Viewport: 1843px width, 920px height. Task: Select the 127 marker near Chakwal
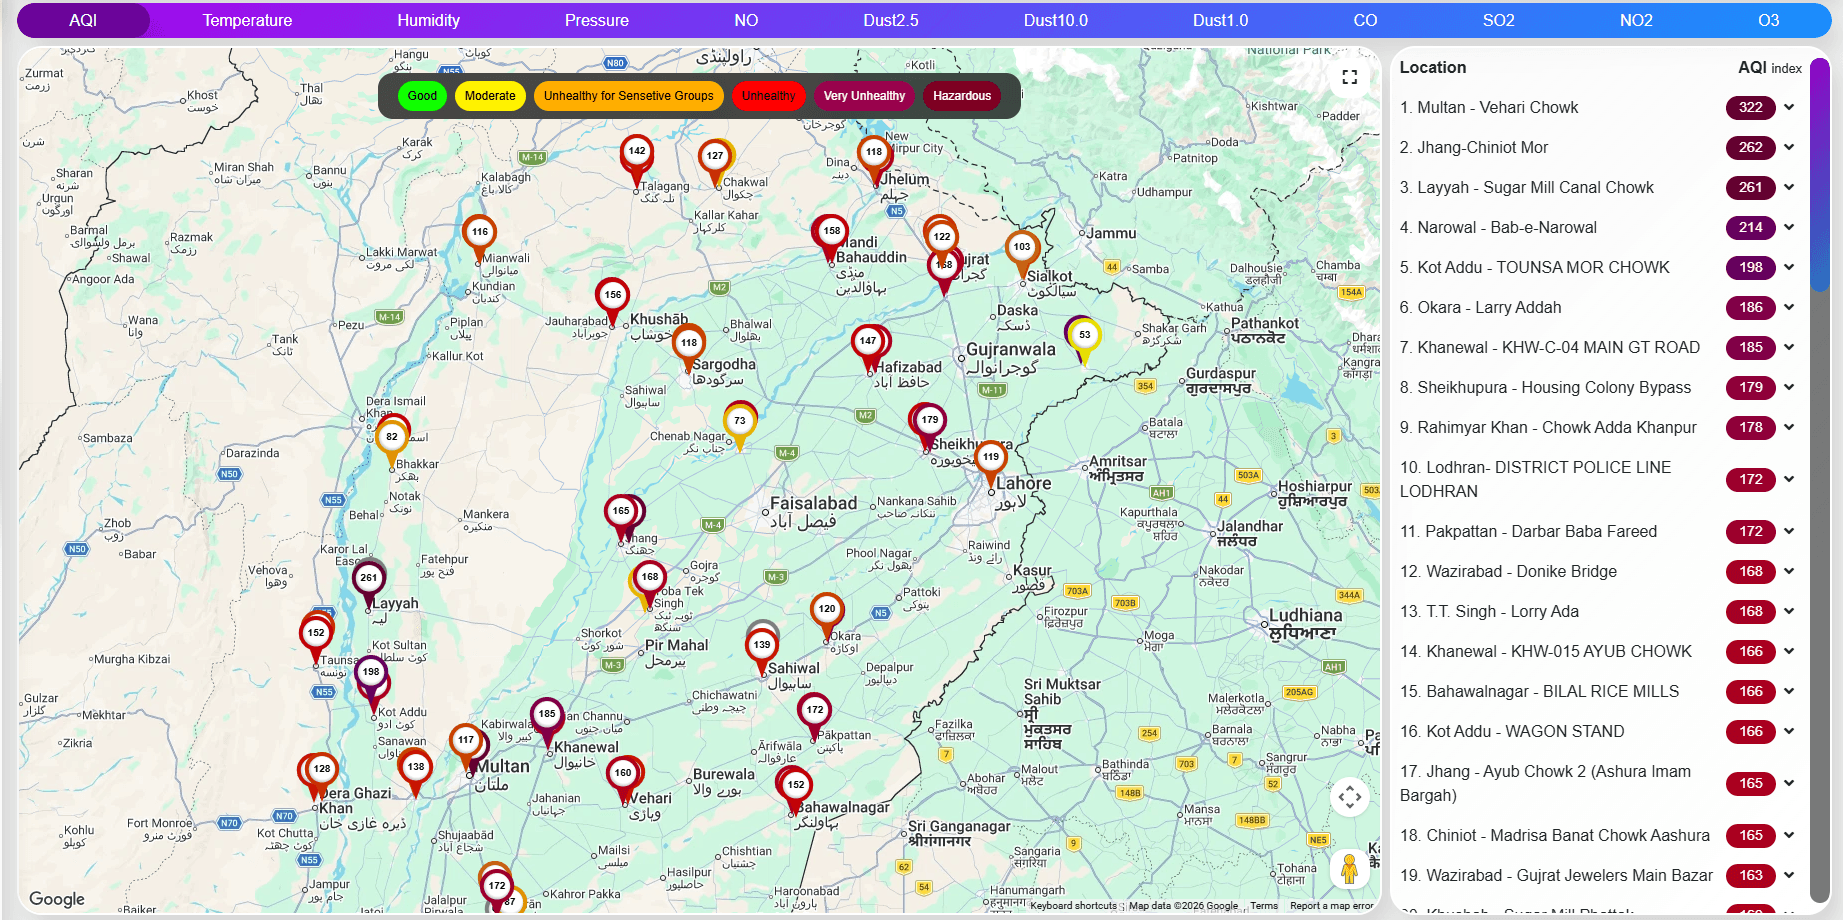pyautogui.click(x=715, y=164)
